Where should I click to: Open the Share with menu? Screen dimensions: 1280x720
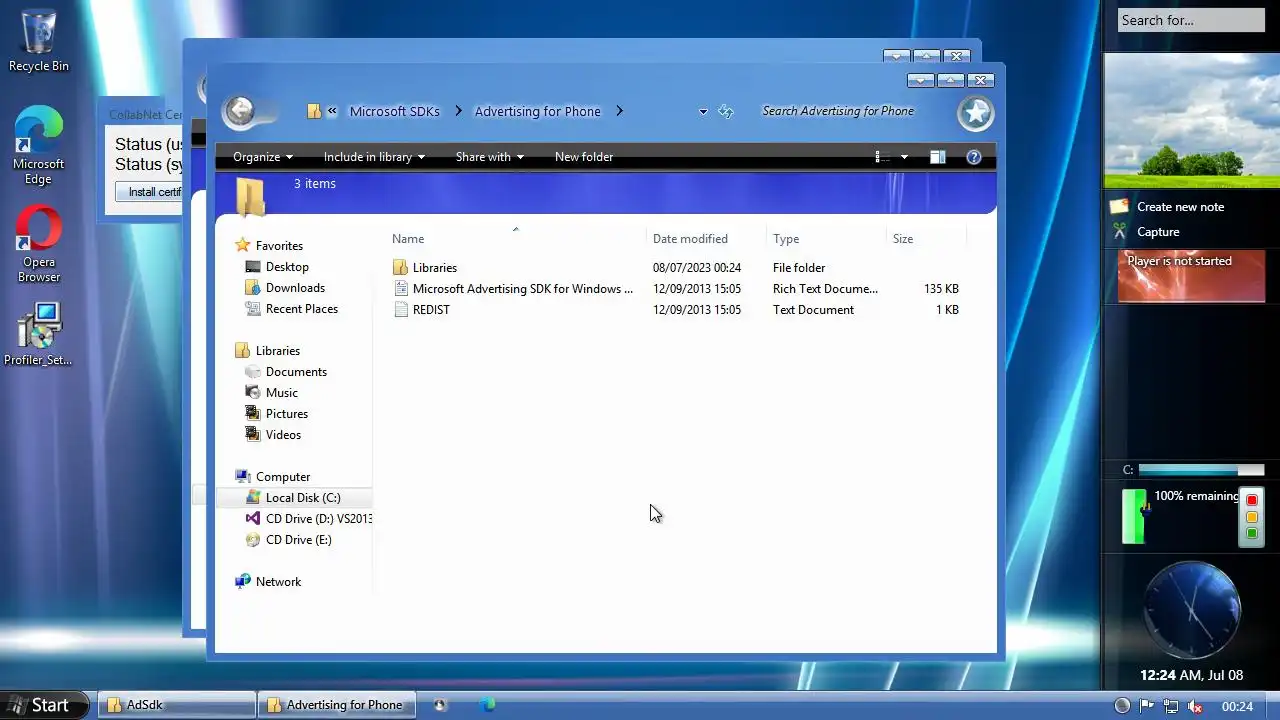(x=490, y=157)
